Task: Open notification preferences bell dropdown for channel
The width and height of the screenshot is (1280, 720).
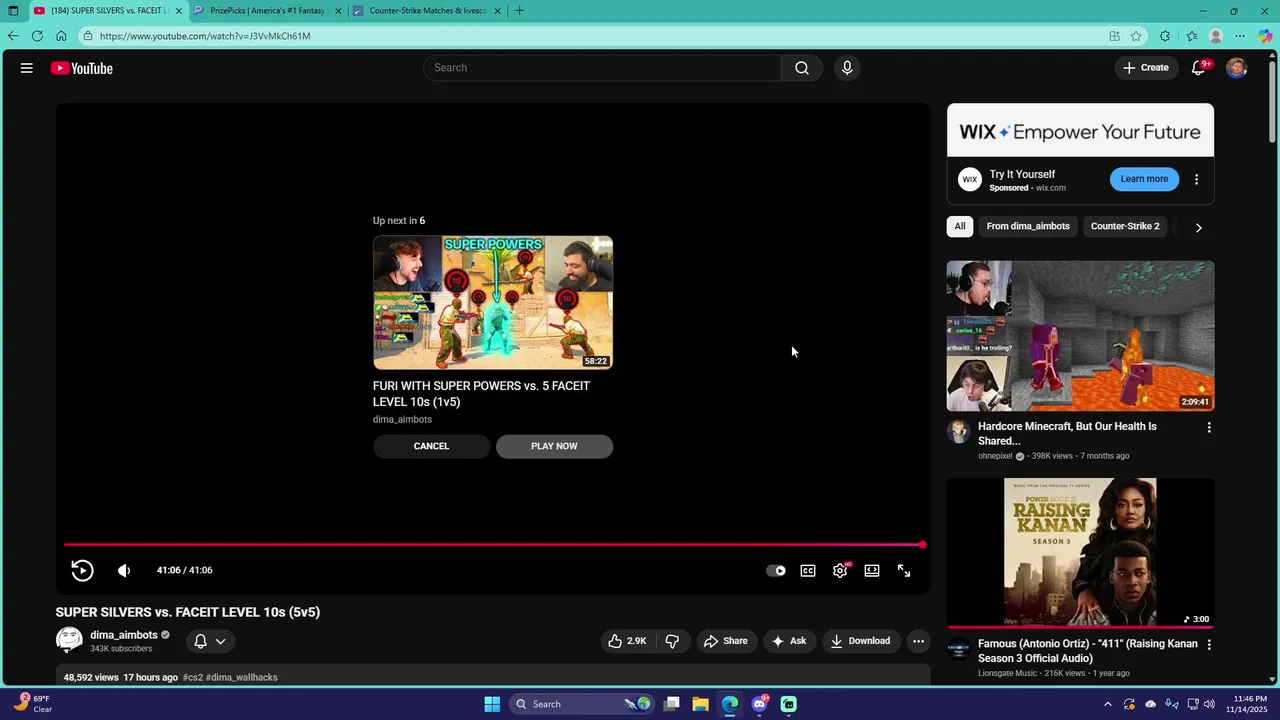Action: [210, 641]
